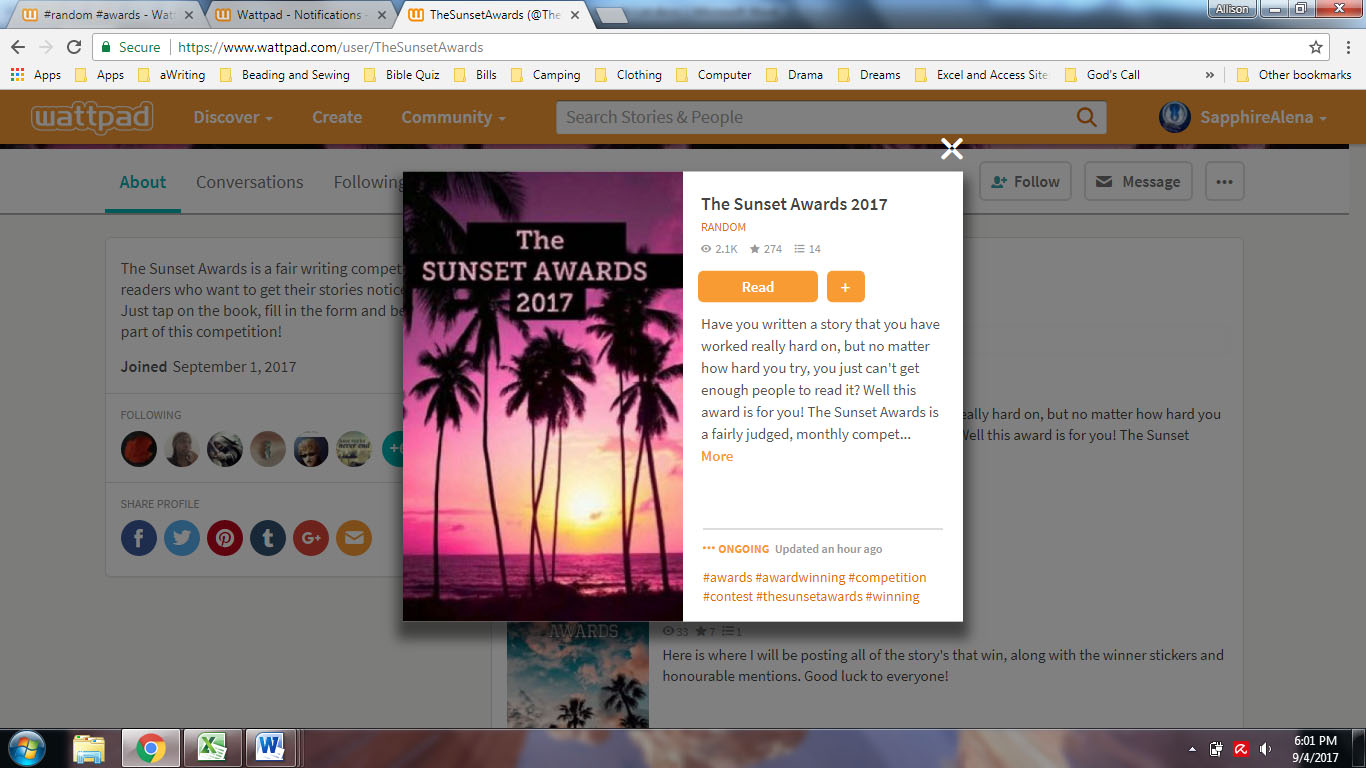1366x768 pixels.
Task: Open the Create menu item
Action: click(337, 117)
